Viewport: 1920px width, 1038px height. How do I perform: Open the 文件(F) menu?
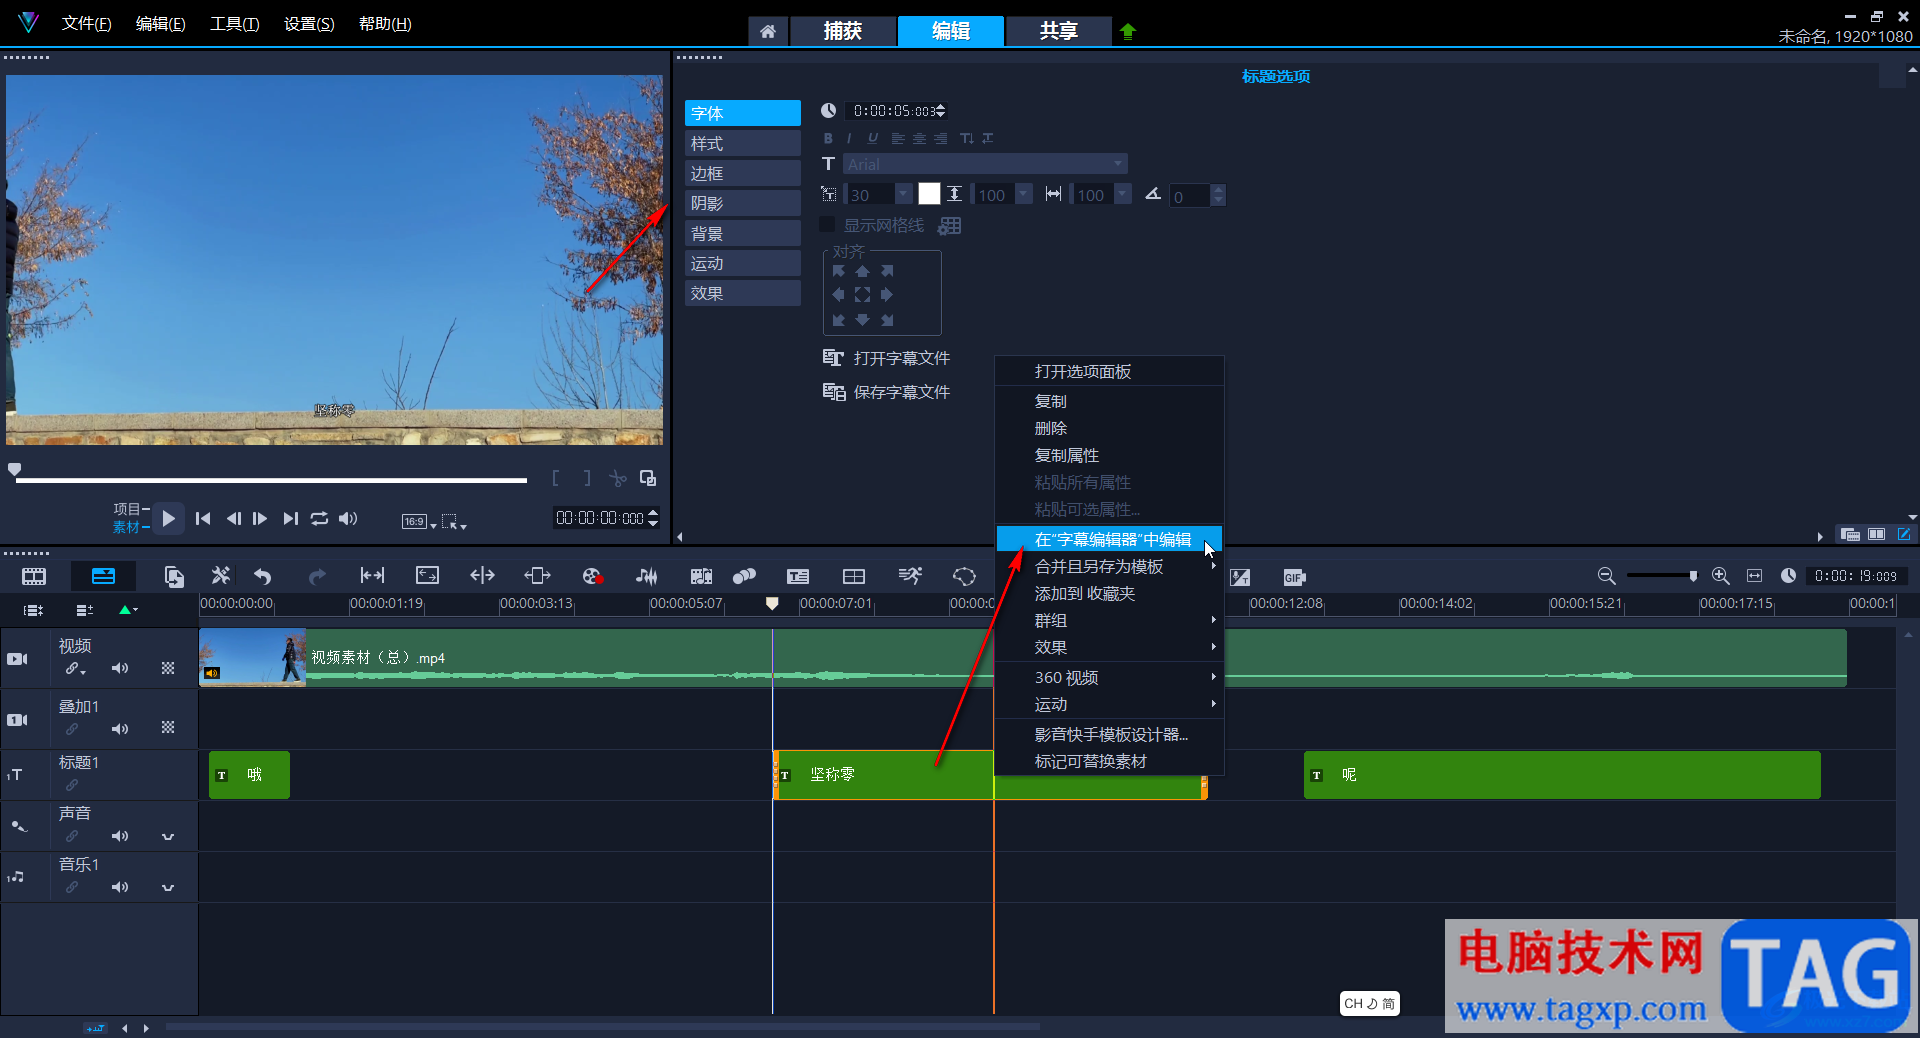tap(86, 23)
